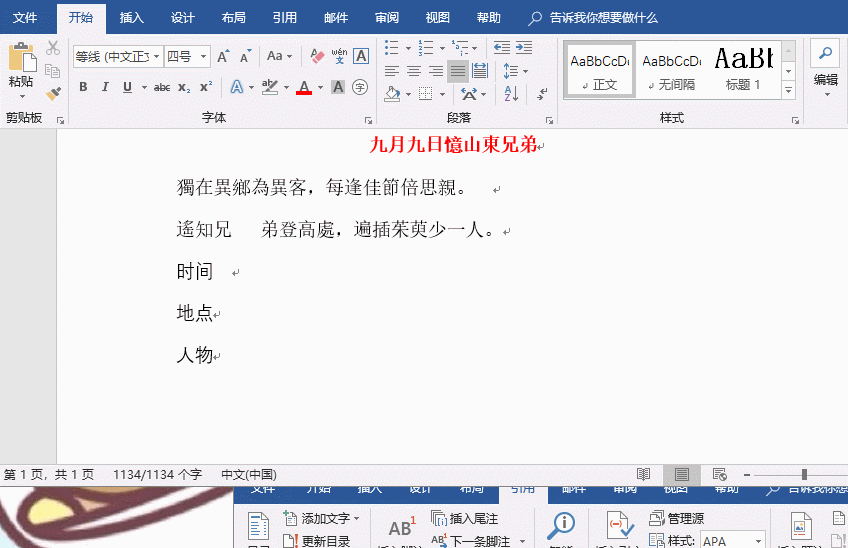
Task: Open the font name dropdown 等线
Action: pos(156,56)
